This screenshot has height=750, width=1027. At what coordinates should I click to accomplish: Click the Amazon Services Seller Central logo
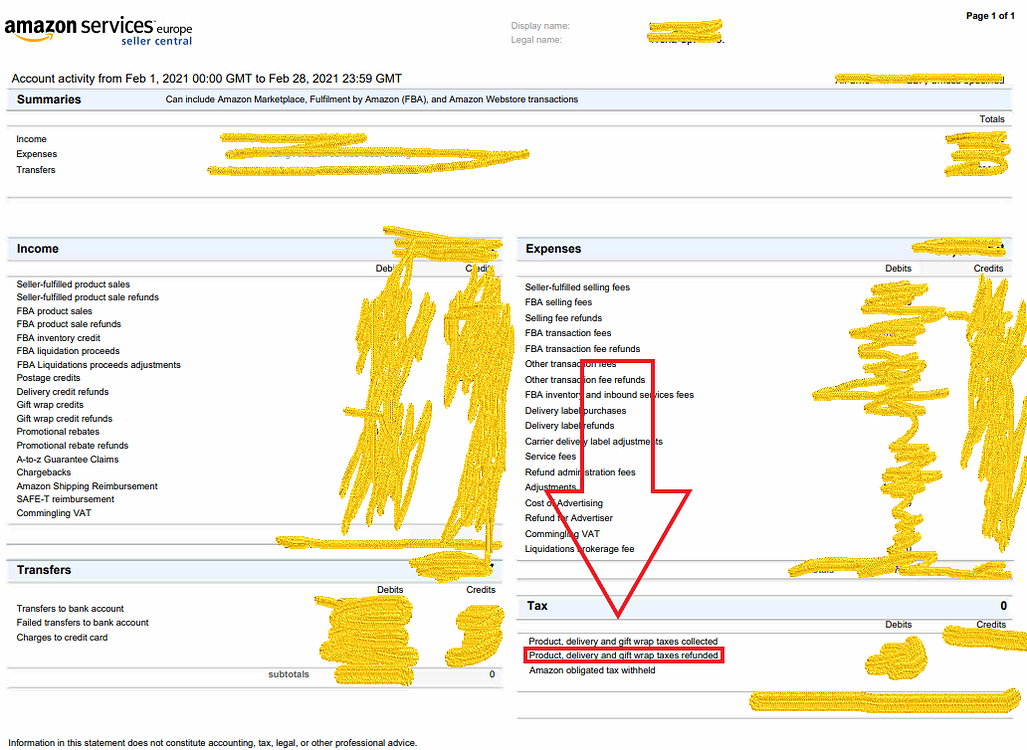pyautogui.click(x=97, y=29)
